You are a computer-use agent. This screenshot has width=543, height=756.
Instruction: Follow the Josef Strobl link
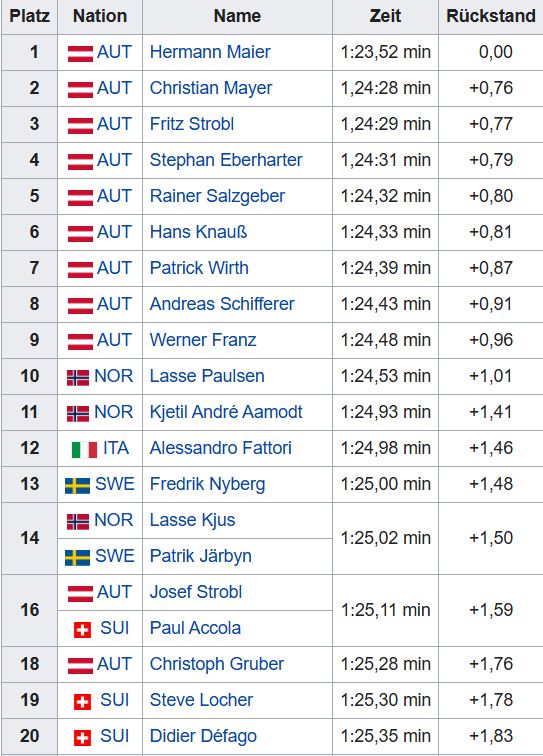click(196, 592)
